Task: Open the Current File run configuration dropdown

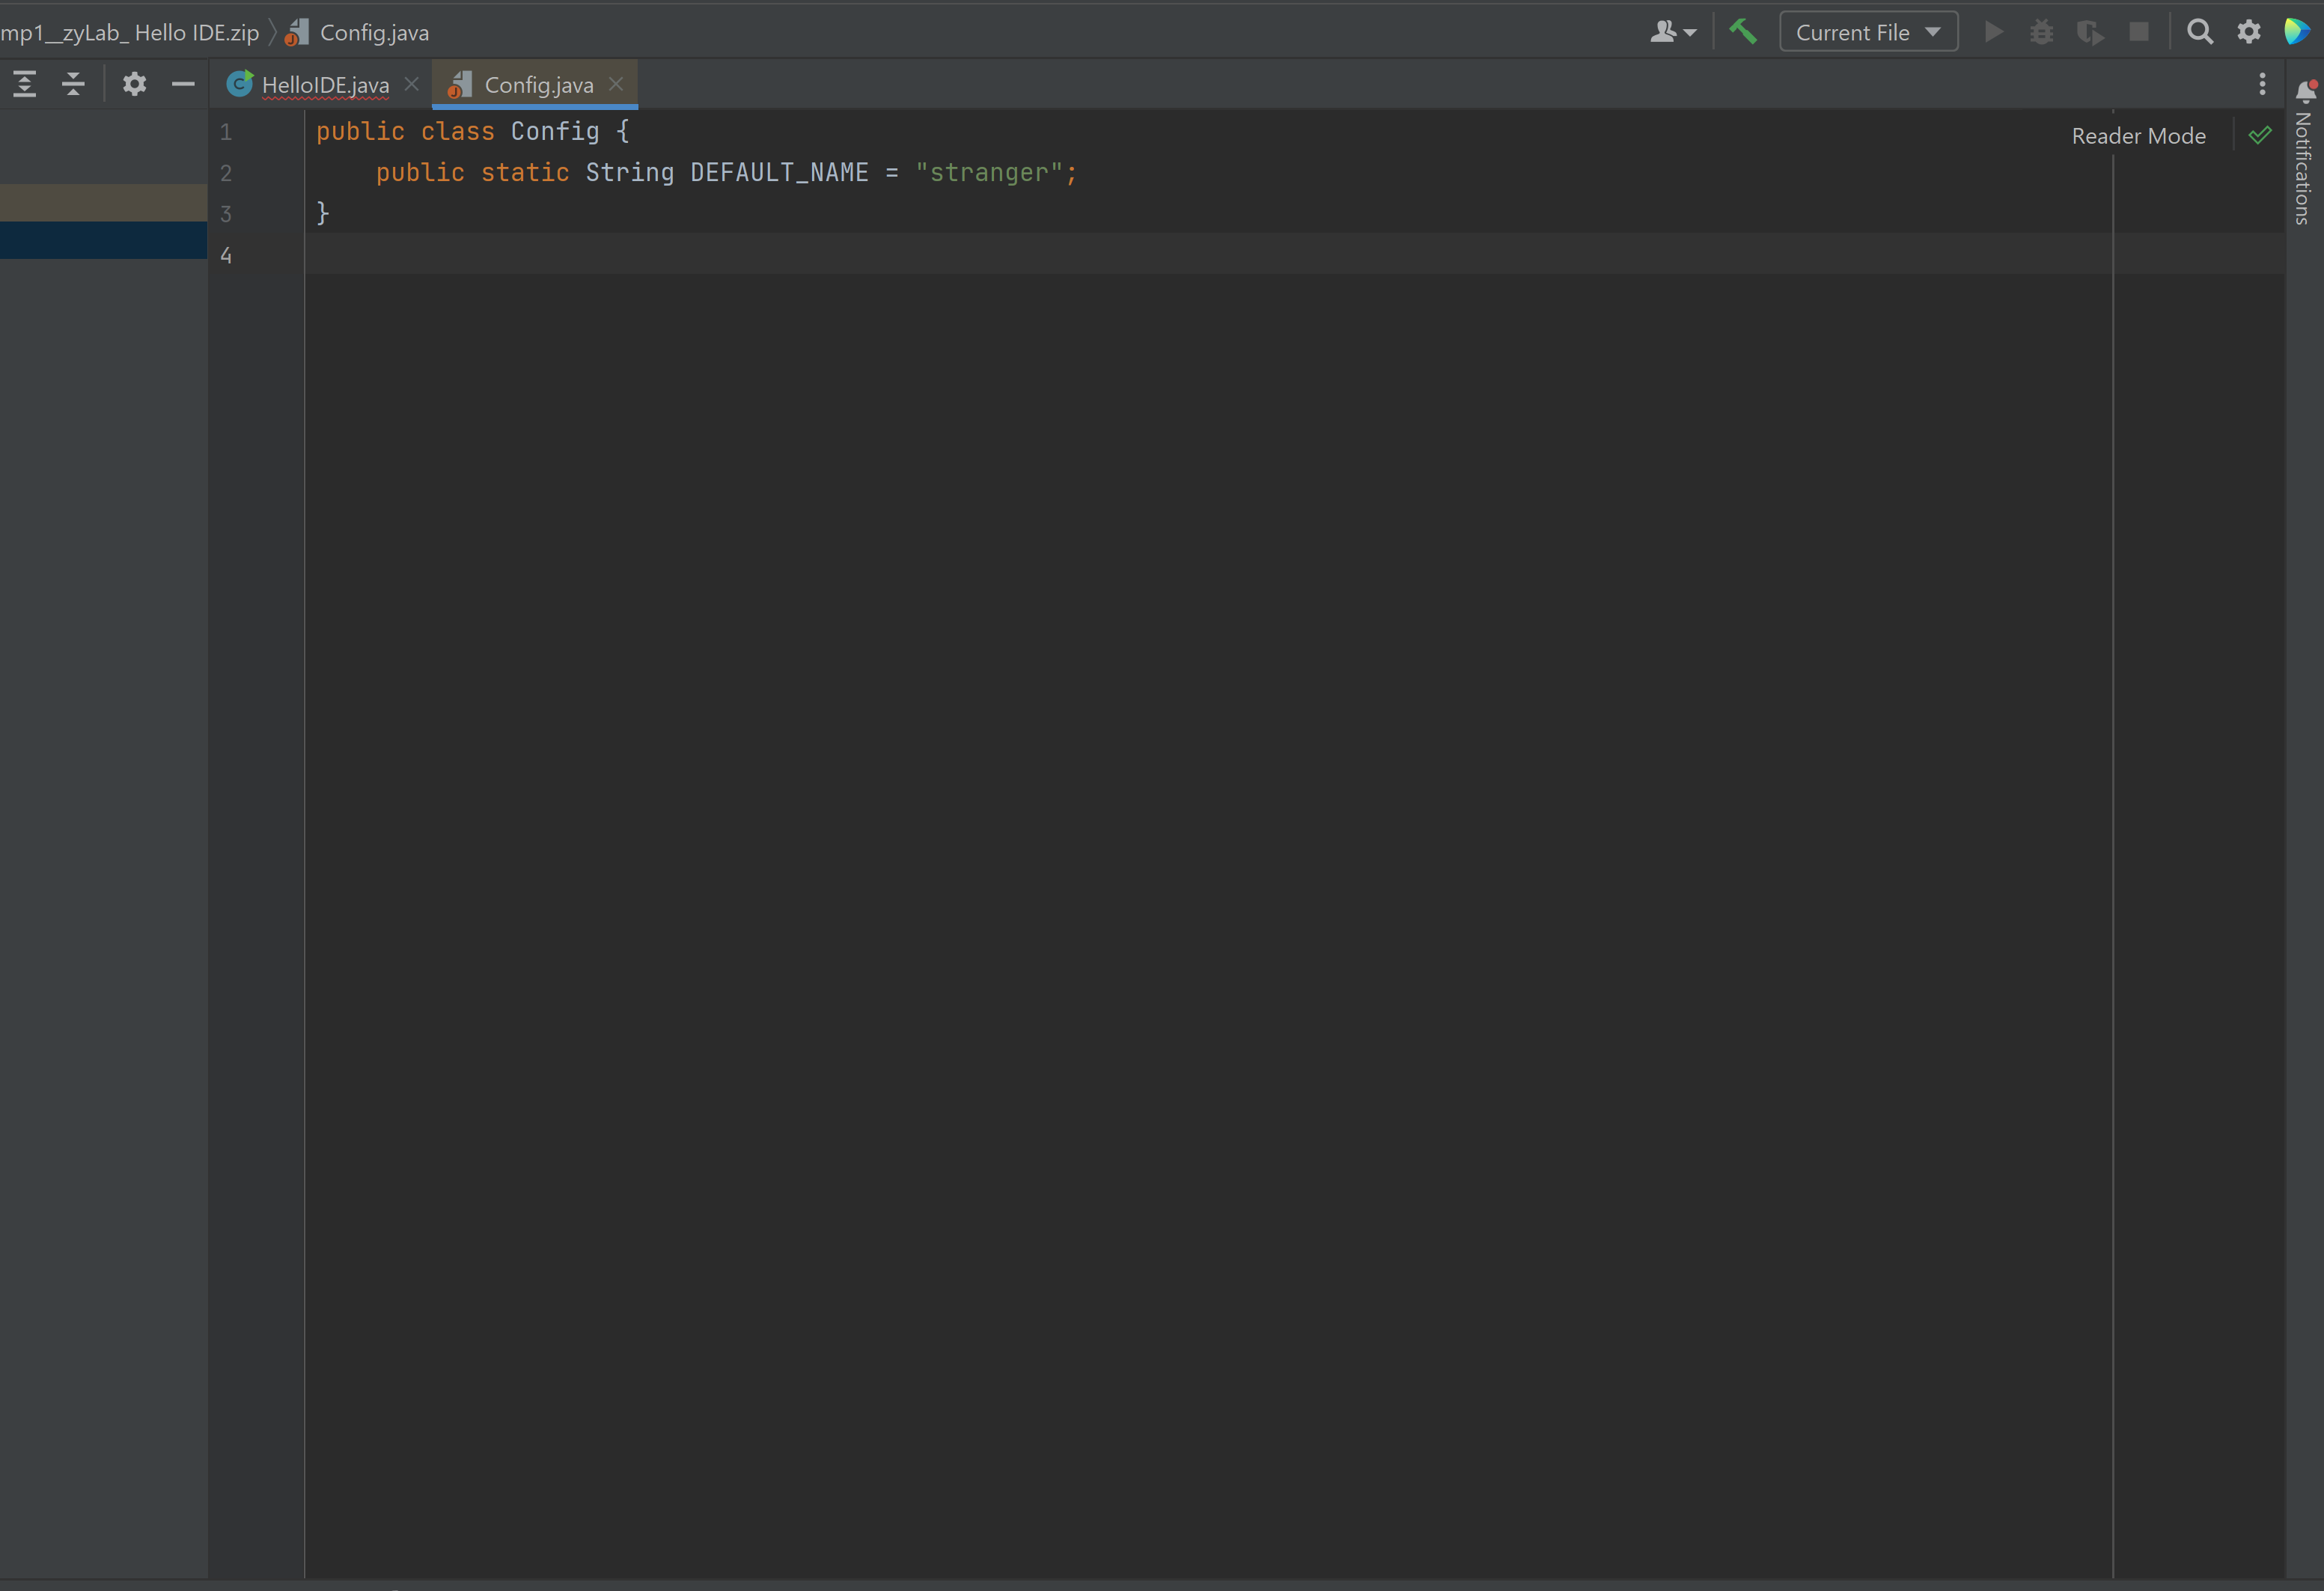Action: pyautogui.click(x=1867, y=32)
